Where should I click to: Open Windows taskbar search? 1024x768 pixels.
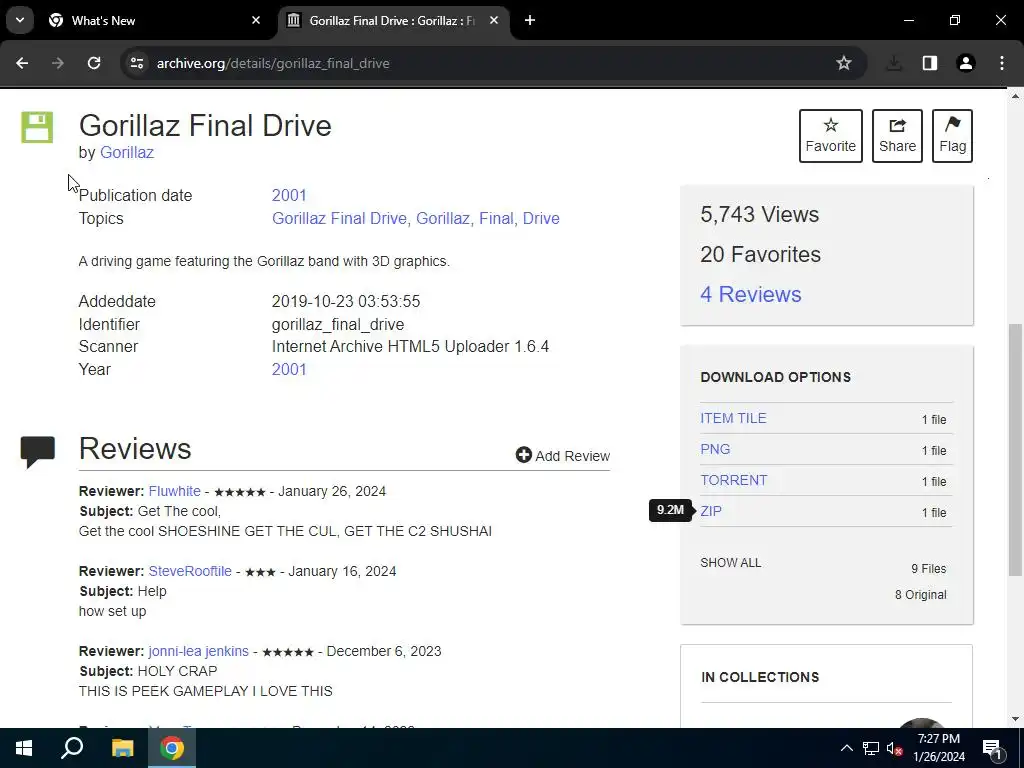72,748
